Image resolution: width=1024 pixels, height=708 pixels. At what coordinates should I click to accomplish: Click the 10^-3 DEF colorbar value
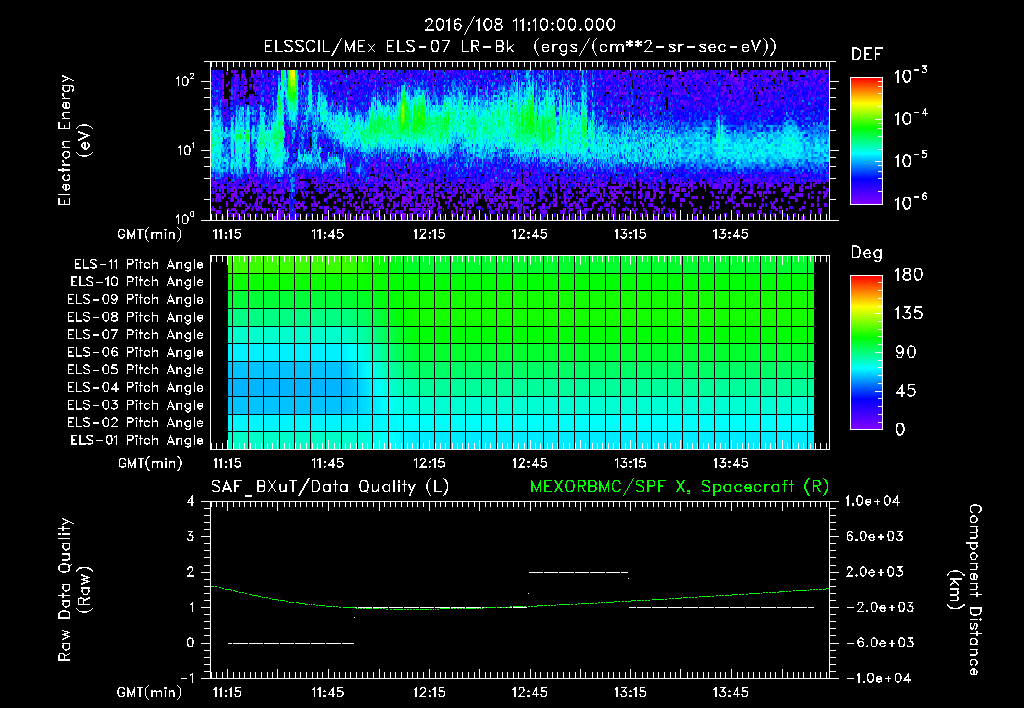point(910,75)
